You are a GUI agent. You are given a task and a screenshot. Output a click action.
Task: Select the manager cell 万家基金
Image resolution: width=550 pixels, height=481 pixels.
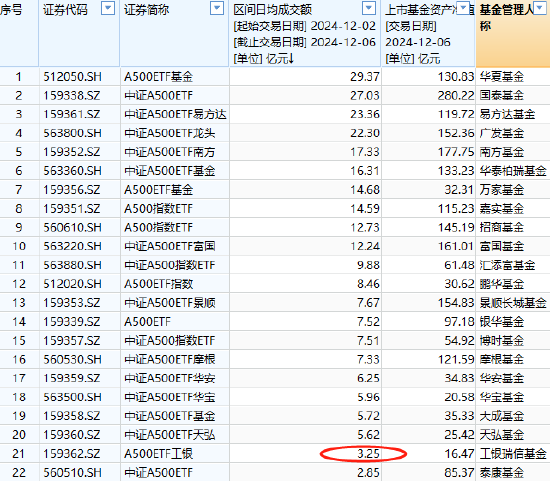502,190
